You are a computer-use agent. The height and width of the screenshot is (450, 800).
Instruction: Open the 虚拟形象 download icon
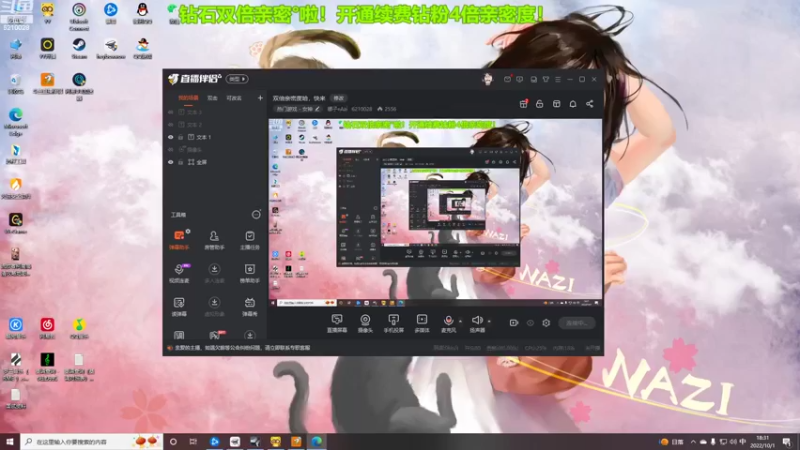214,307
